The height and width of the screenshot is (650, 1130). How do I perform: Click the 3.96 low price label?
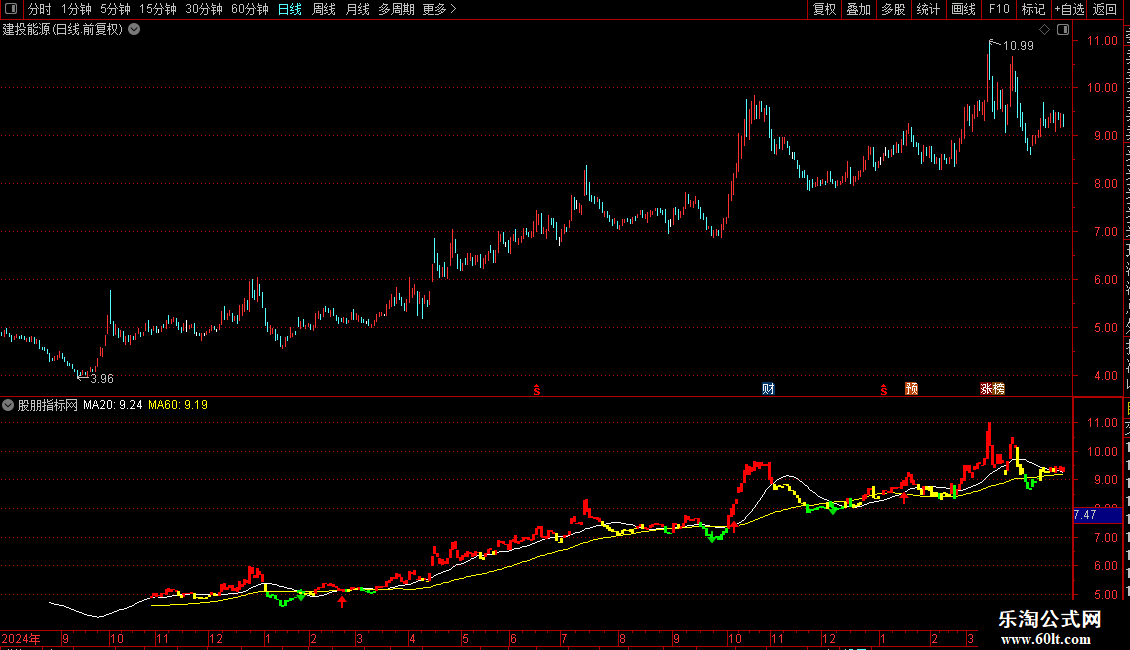[x=102, y=379]
